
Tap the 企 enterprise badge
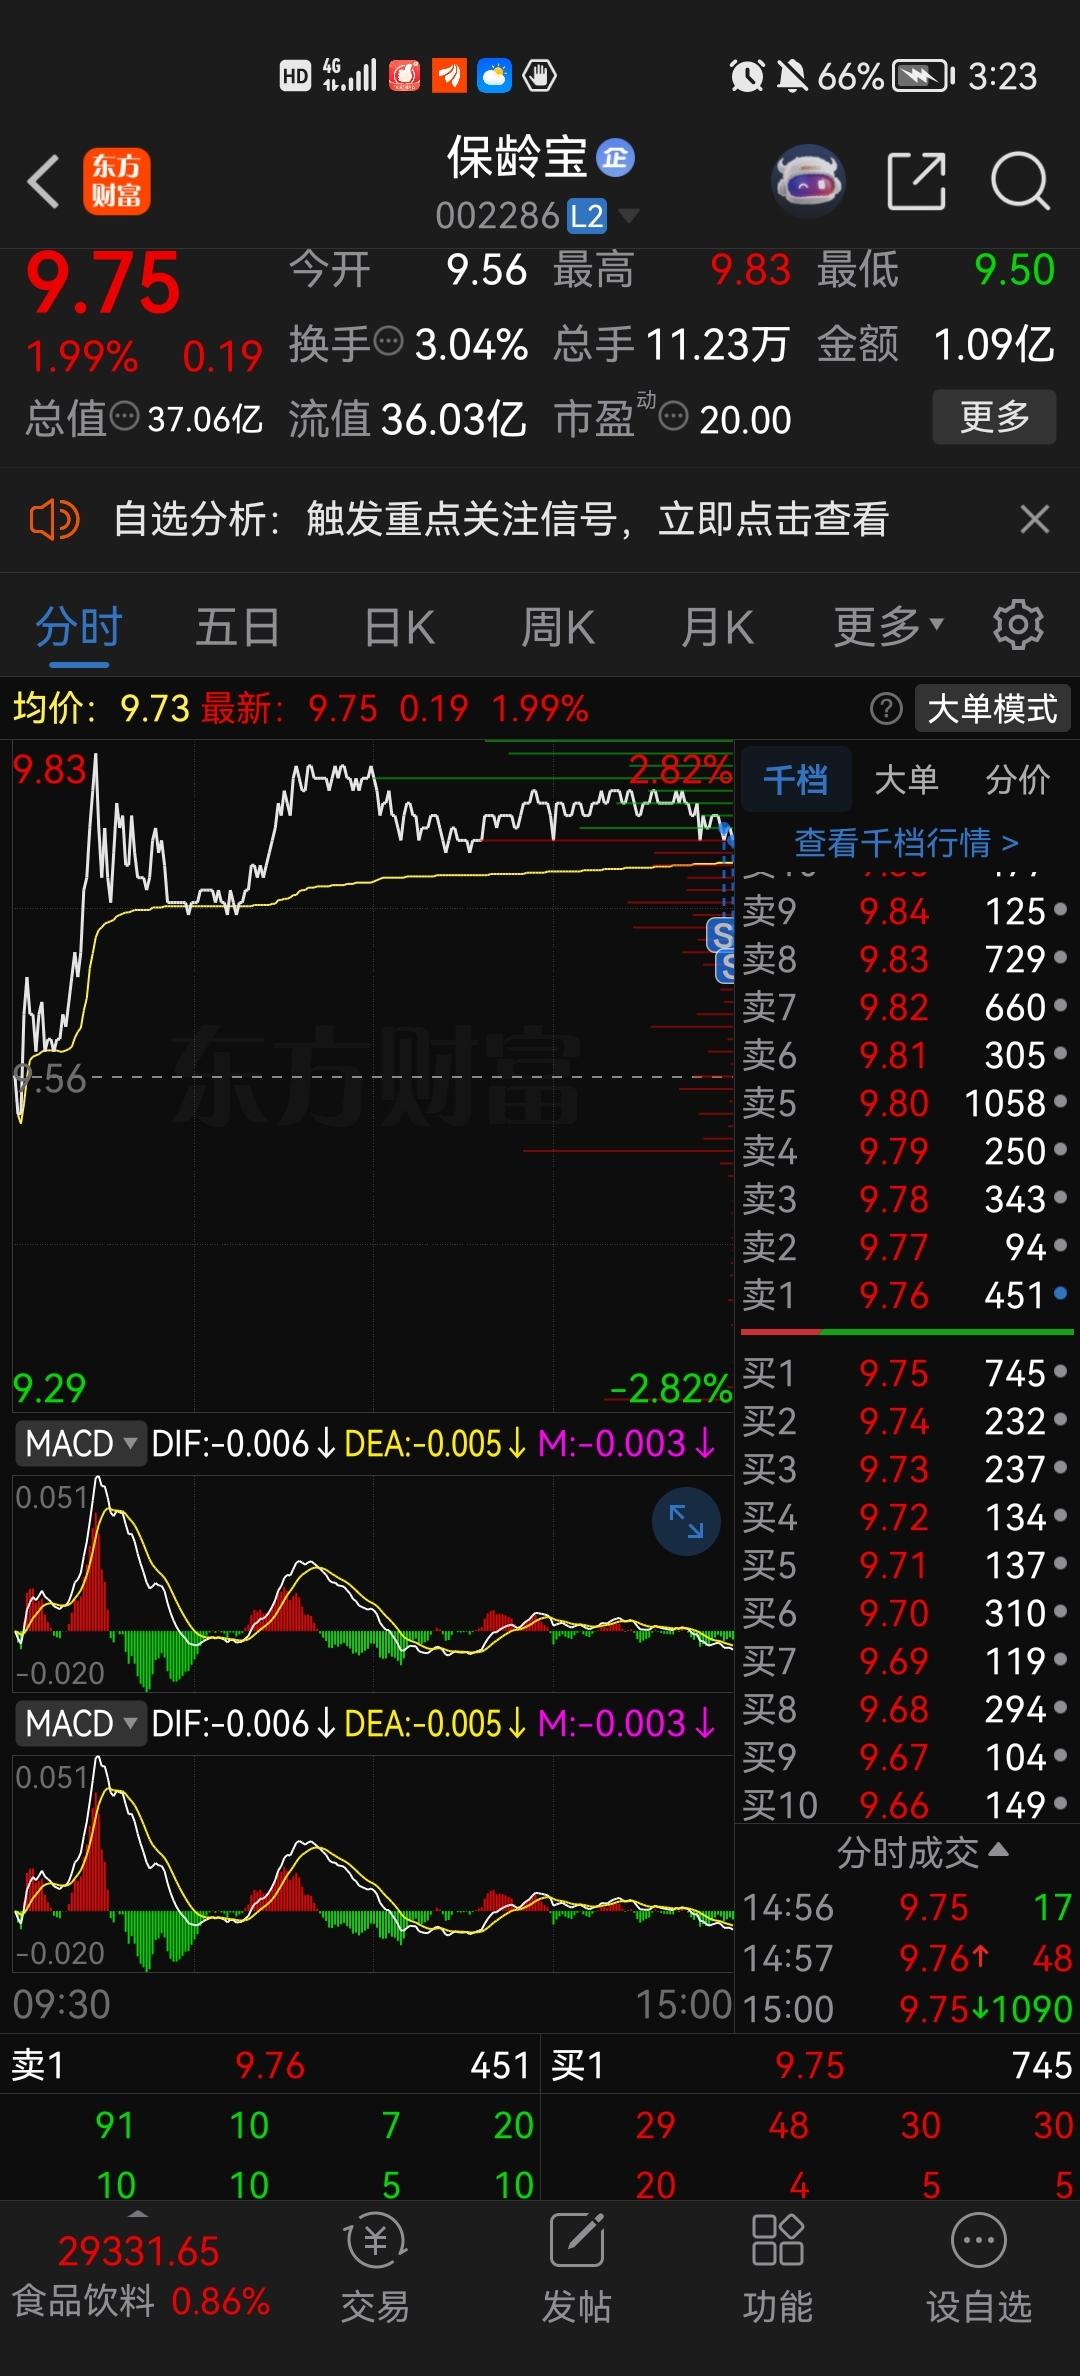click(615, 158)
